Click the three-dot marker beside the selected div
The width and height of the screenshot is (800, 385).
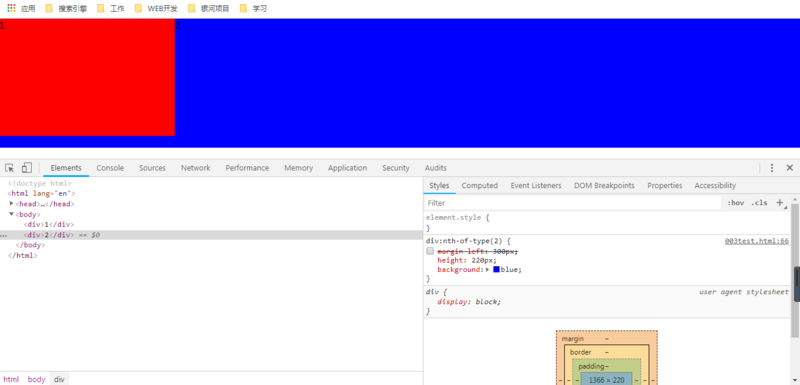tap(4, 236)
